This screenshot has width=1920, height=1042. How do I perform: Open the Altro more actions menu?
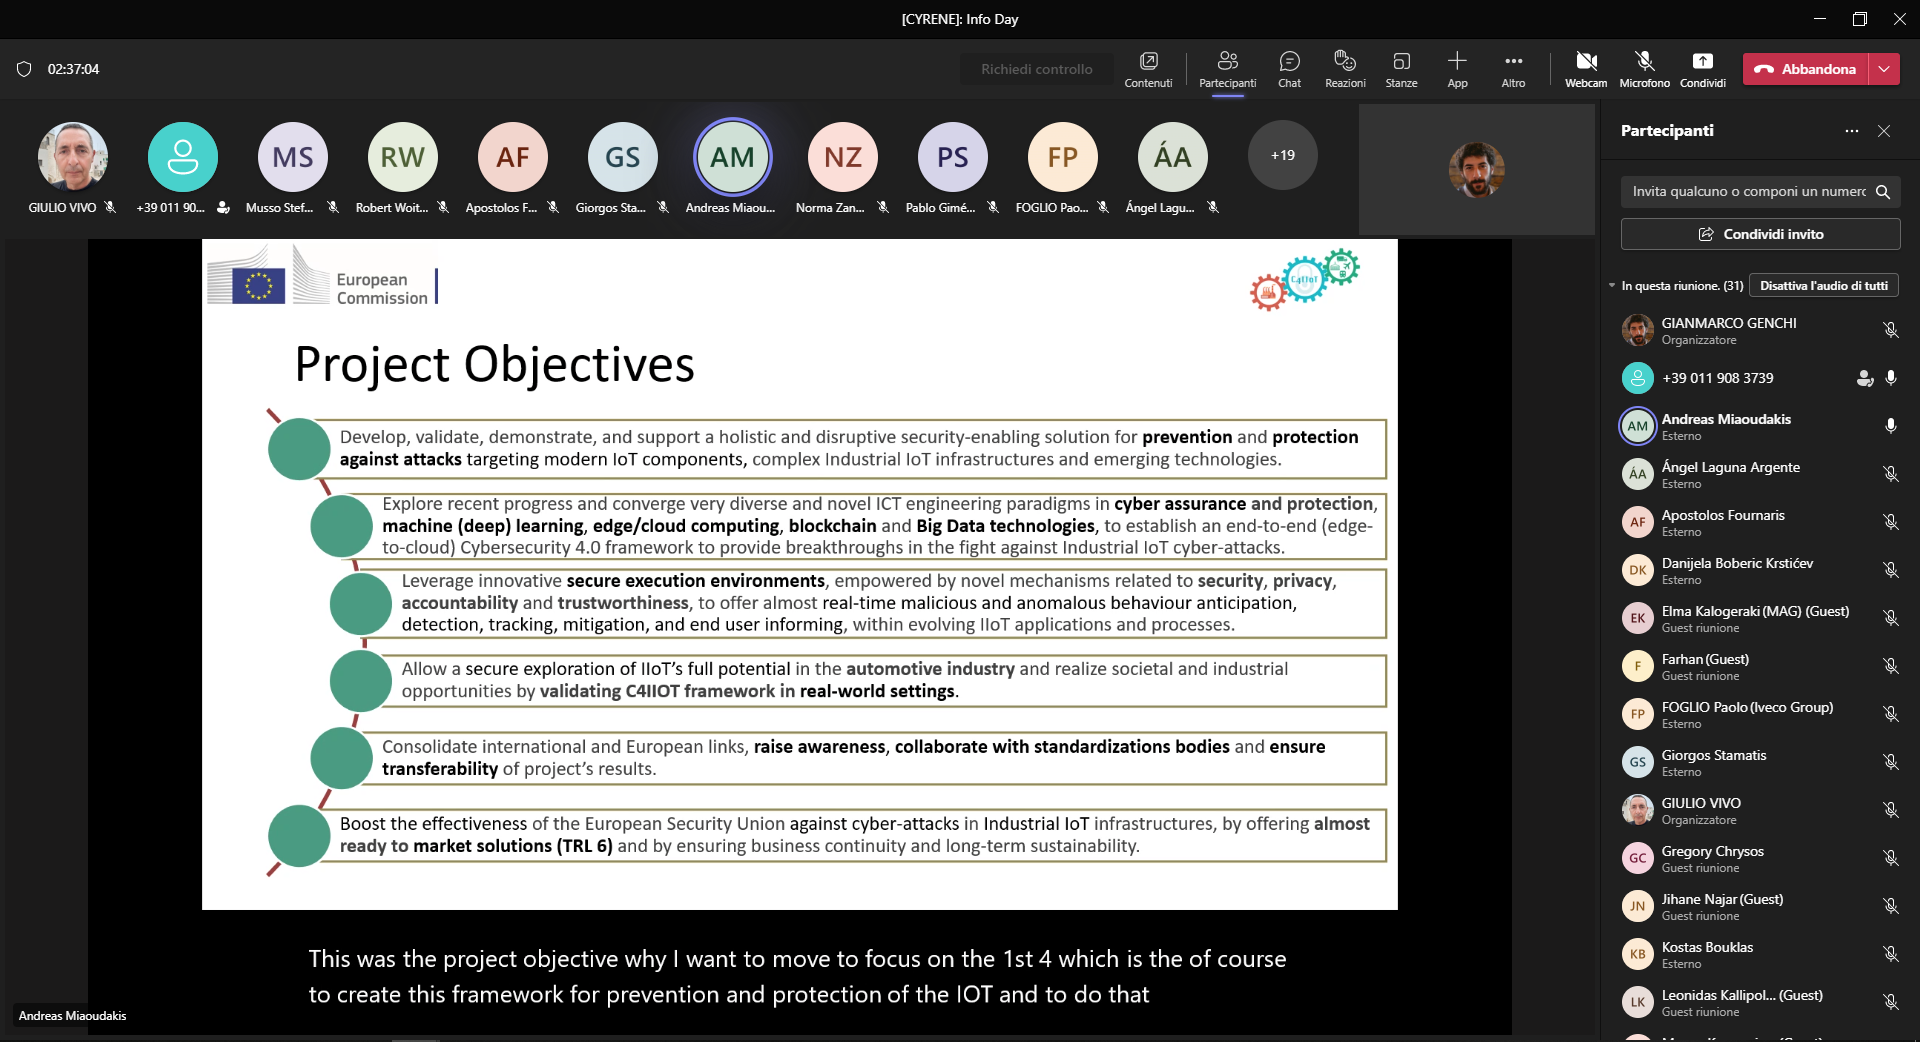coord(1513,69)
